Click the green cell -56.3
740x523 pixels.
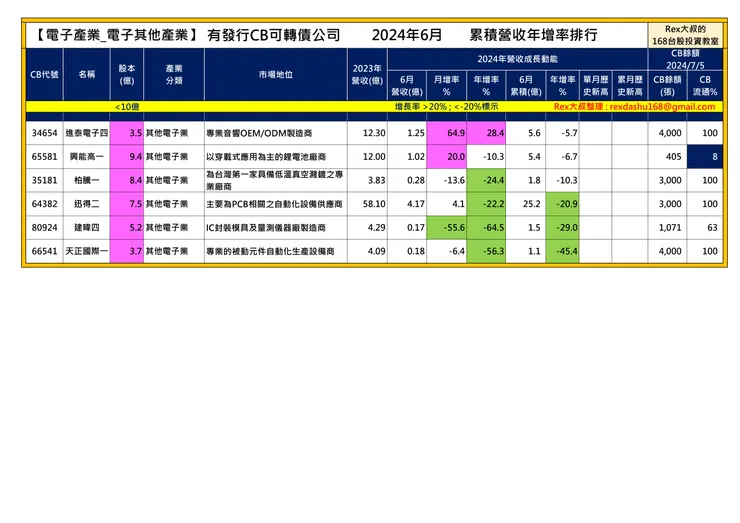tap(486, 251)
